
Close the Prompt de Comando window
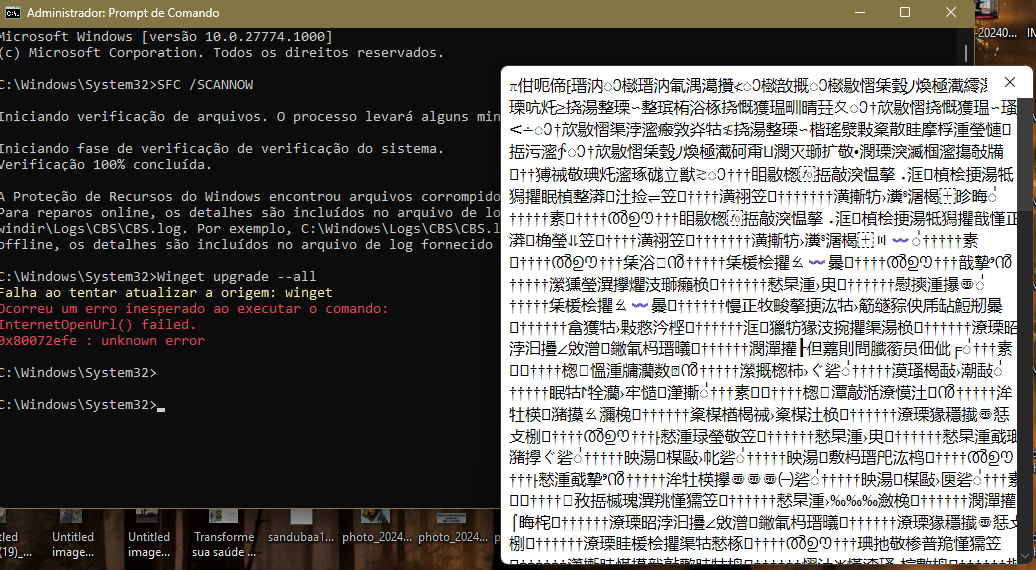pyautogui.click(x=951, y=13)
